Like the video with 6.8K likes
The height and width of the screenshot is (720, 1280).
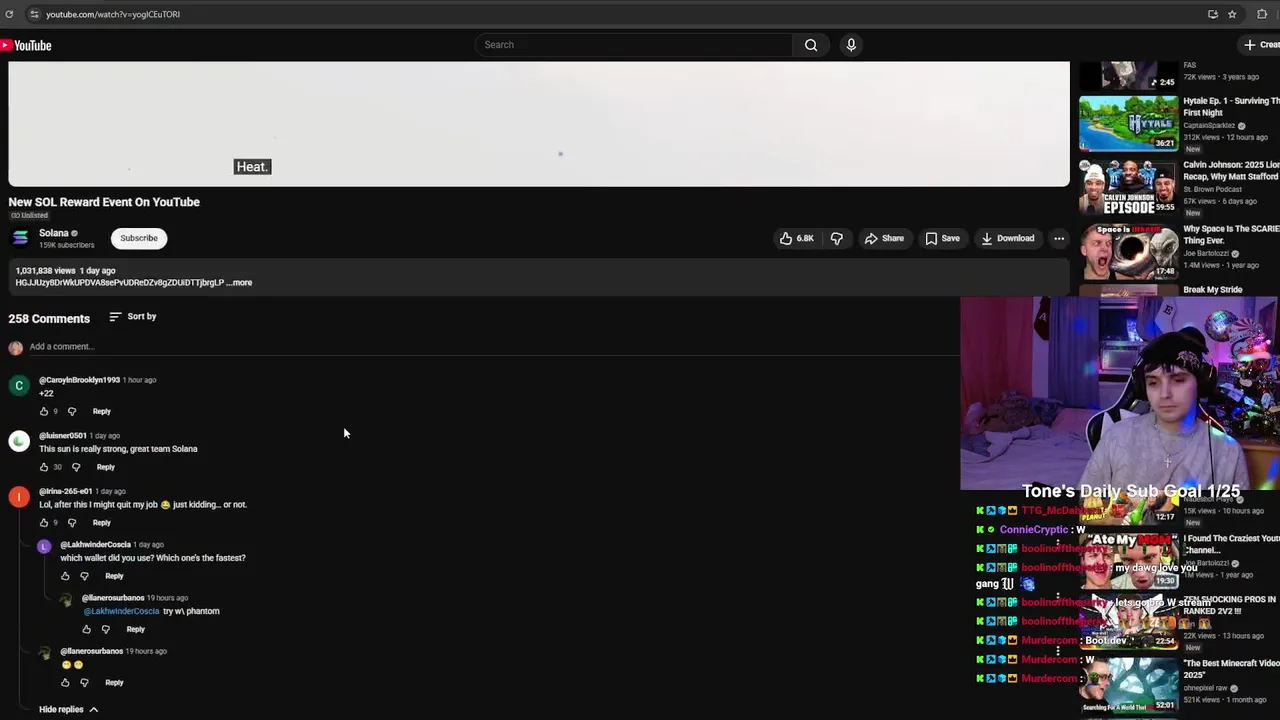tap(797, 238)
